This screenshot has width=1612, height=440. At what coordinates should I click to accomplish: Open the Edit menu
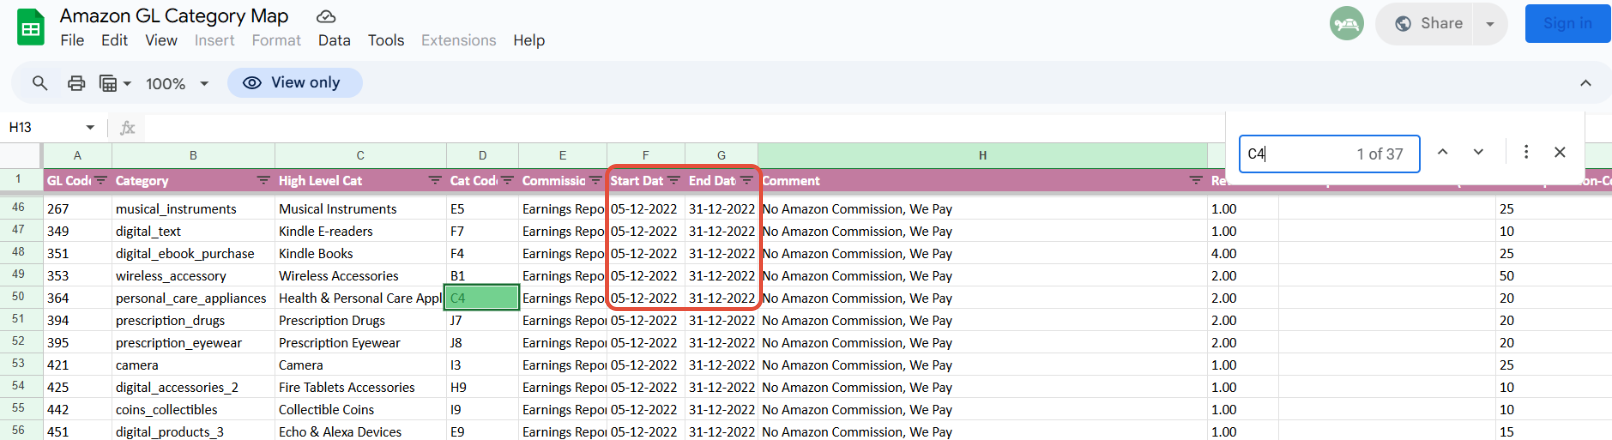point(114,40)
